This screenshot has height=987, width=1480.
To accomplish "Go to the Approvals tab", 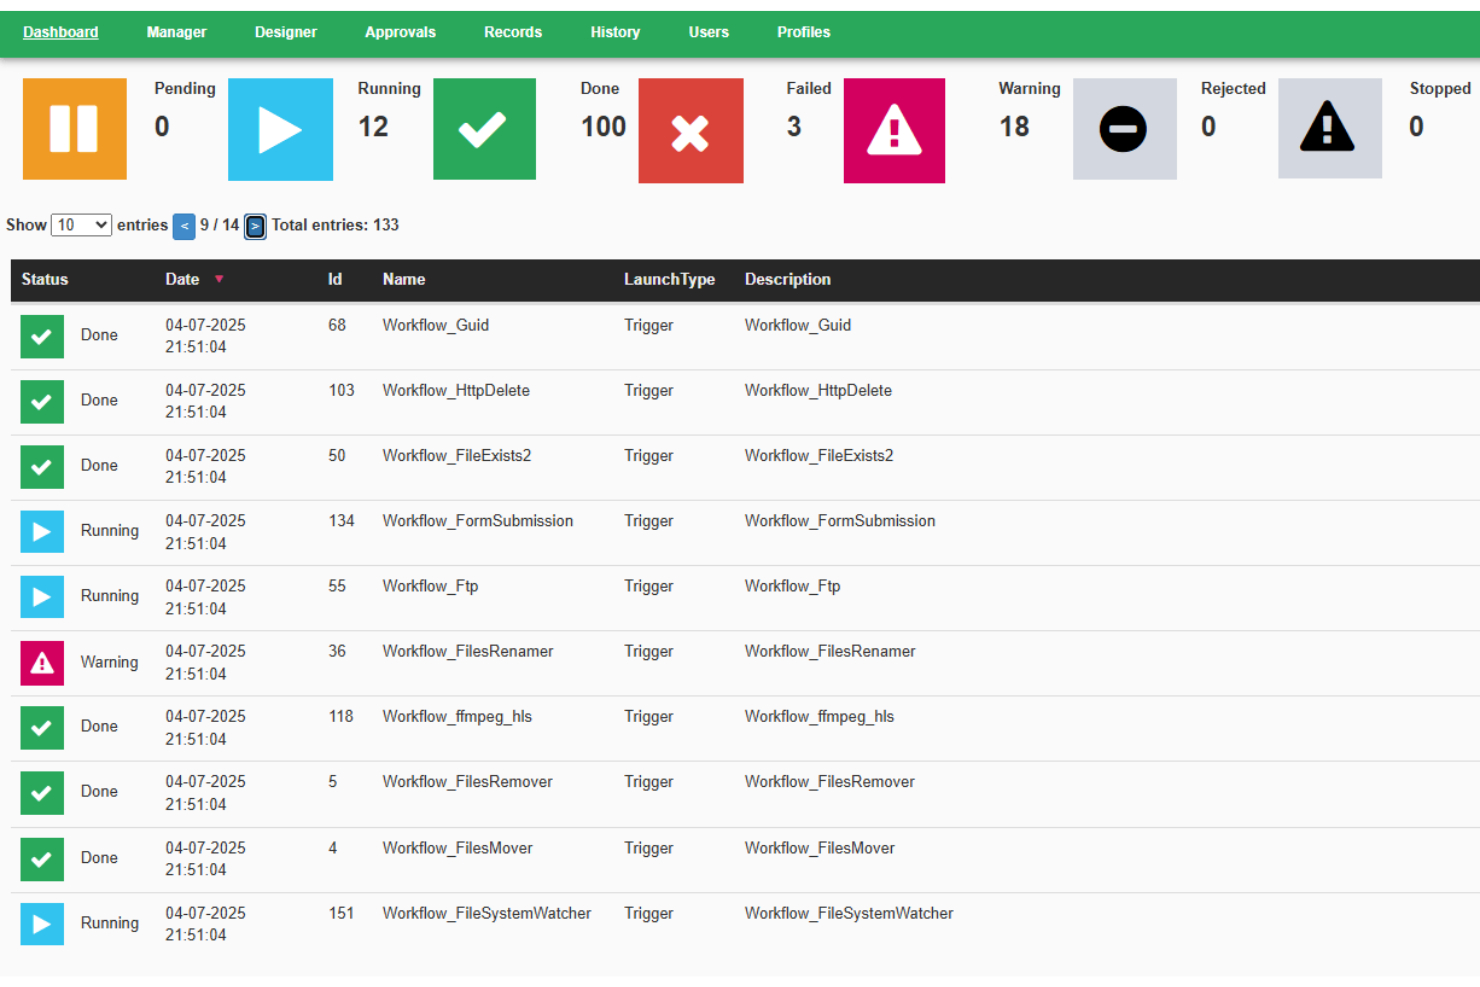I will click(400, 32).
